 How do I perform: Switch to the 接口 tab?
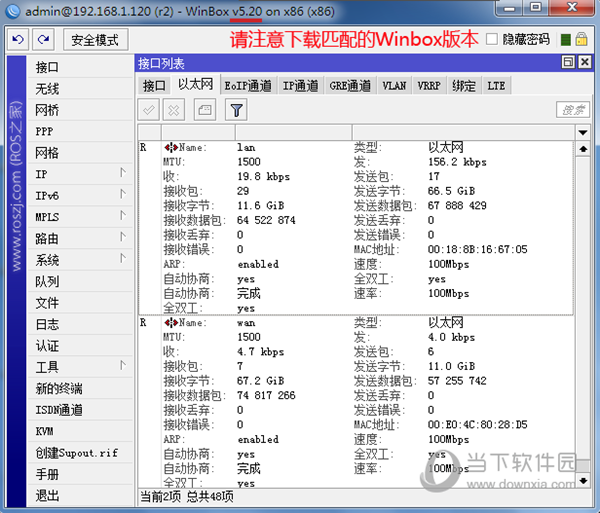[154, 86]
